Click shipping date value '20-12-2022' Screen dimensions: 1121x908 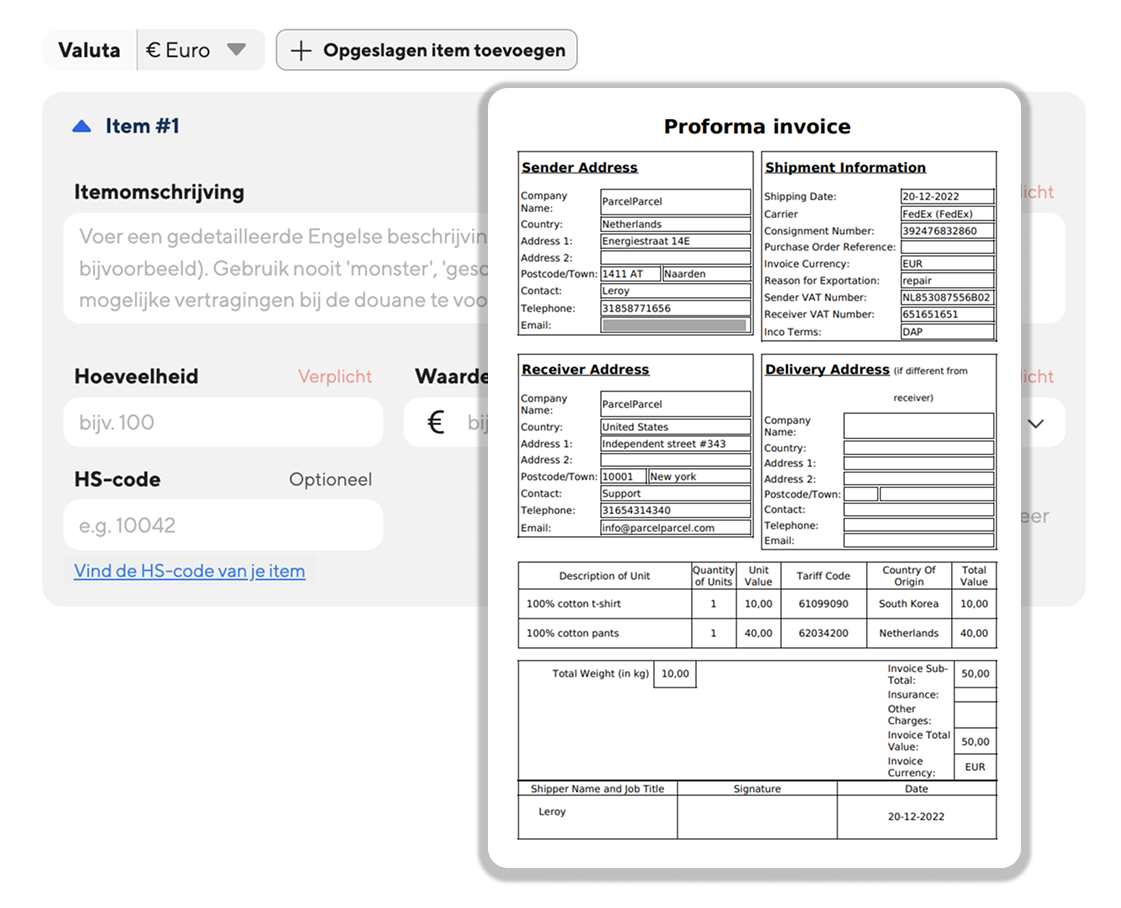(947, 197)
